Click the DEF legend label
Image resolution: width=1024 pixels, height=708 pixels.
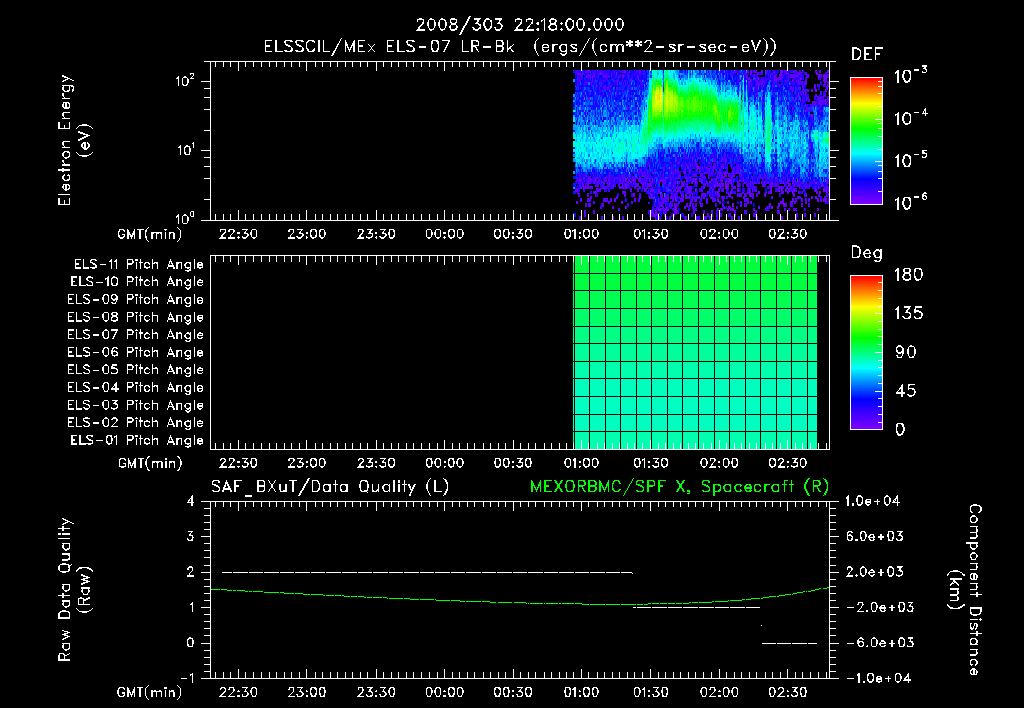pos(867,54)
